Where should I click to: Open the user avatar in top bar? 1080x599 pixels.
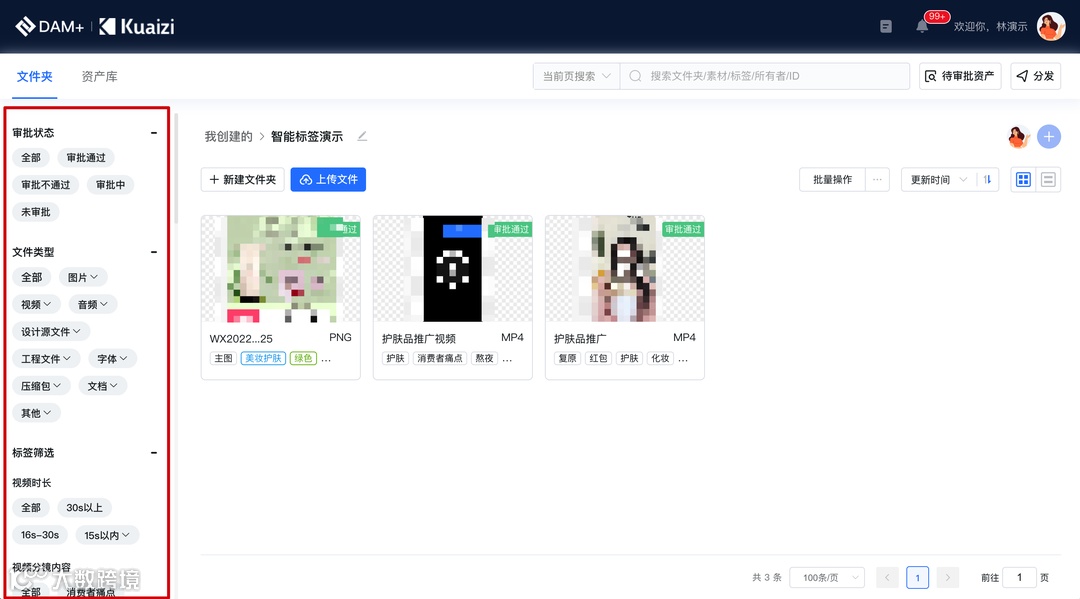[x=1050, y=26]
